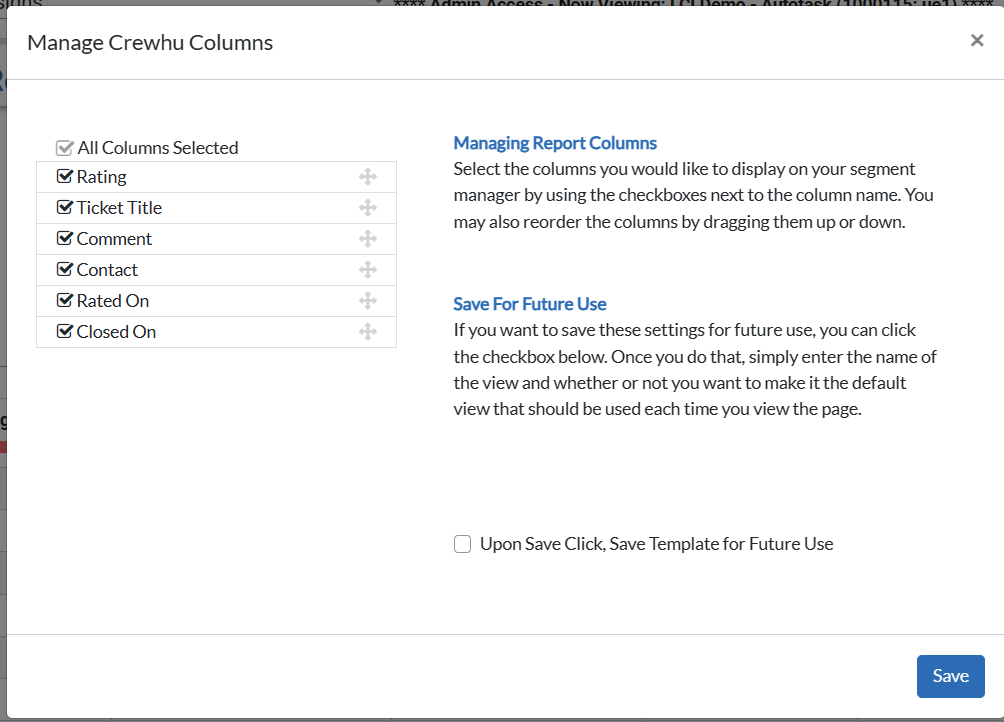Viewport: 1004px width, 722px height.
Task: Click the Save For Future Use heading
Action: pyautogui.click(x=530, y=303)
